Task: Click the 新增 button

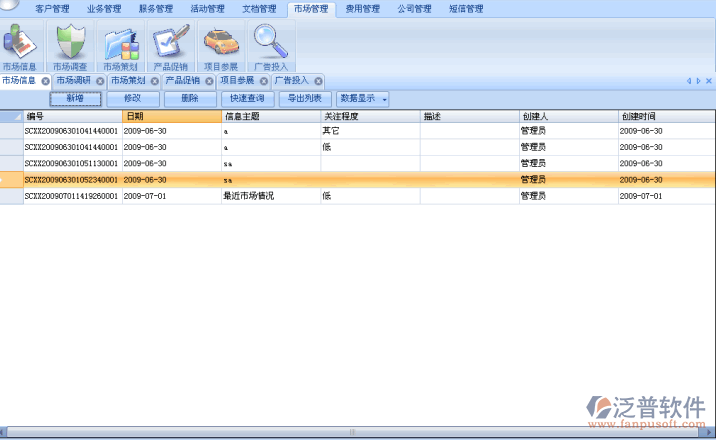Action: point(76,99)
